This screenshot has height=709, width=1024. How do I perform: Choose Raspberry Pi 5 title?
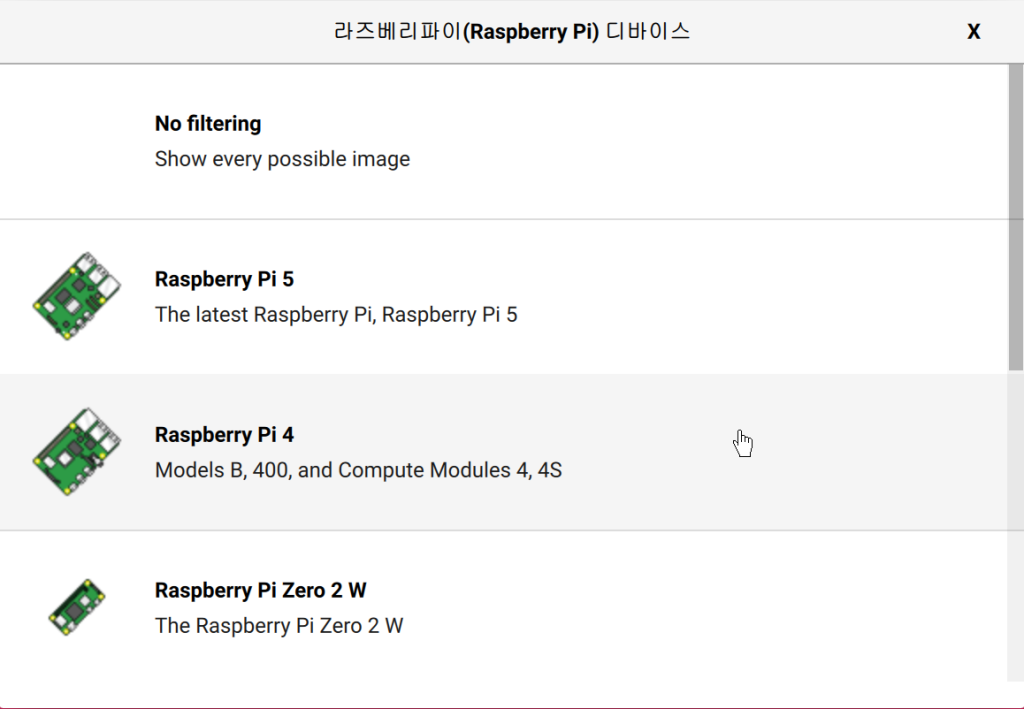tap(224, 279)
